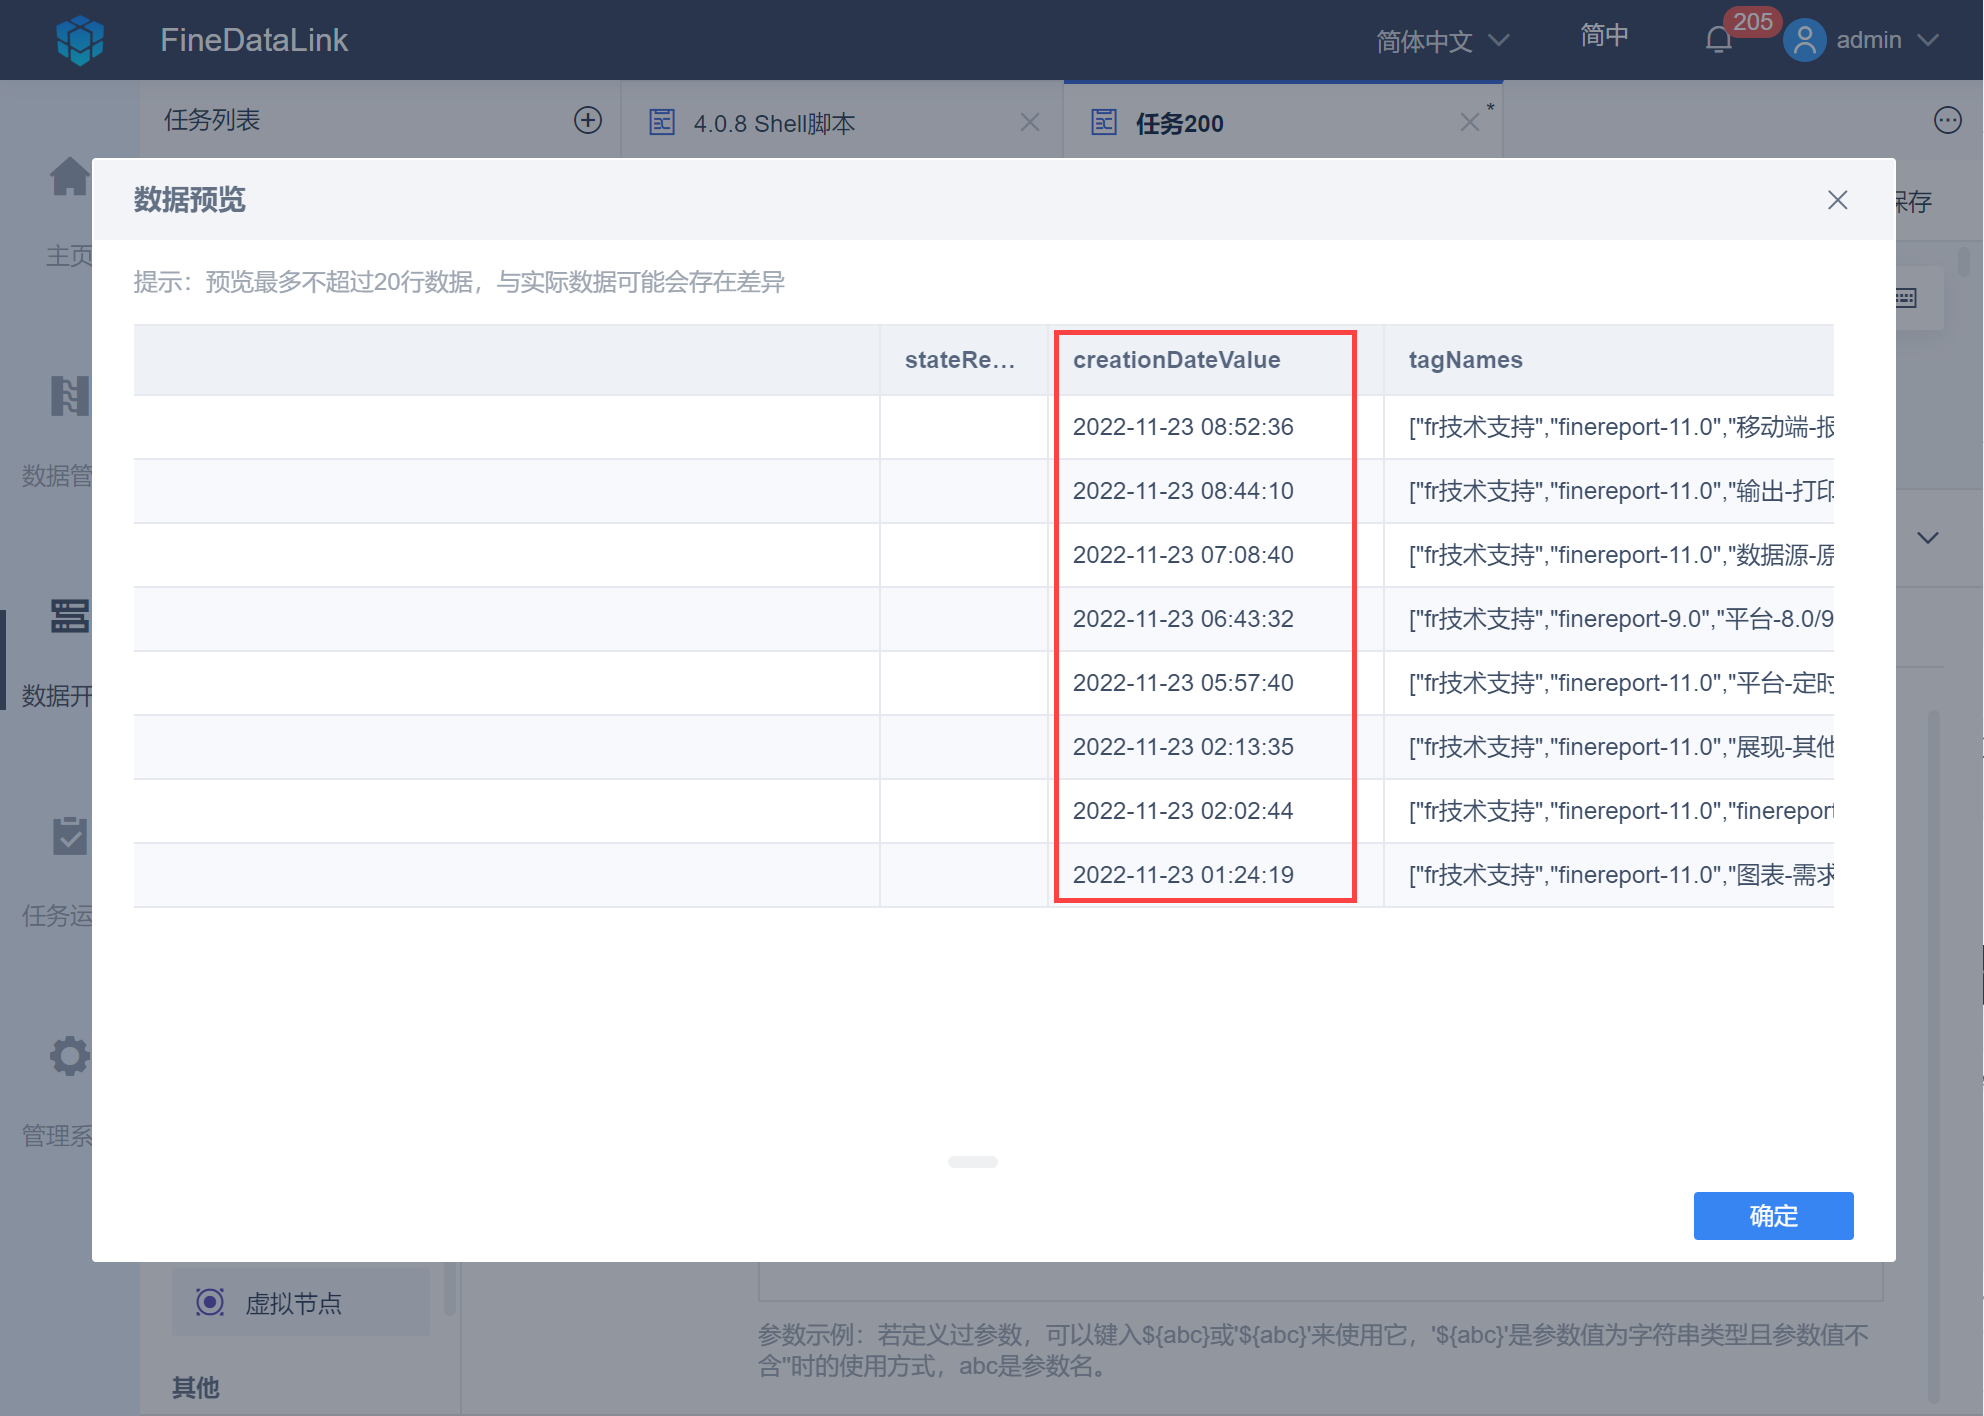This screenshot has height=1416, width=1984.
Task: Close the 数据预览 dialog
Action: tap(1837, 200)
